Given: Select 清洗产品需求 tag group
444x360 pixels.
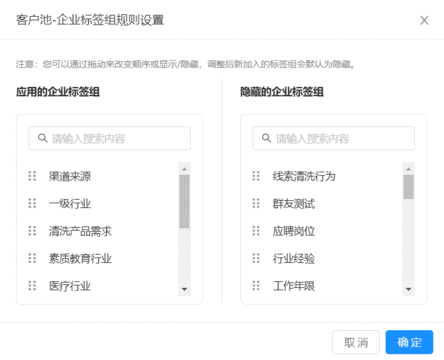Looking at the screenshot, I should [x=80, y=231].
